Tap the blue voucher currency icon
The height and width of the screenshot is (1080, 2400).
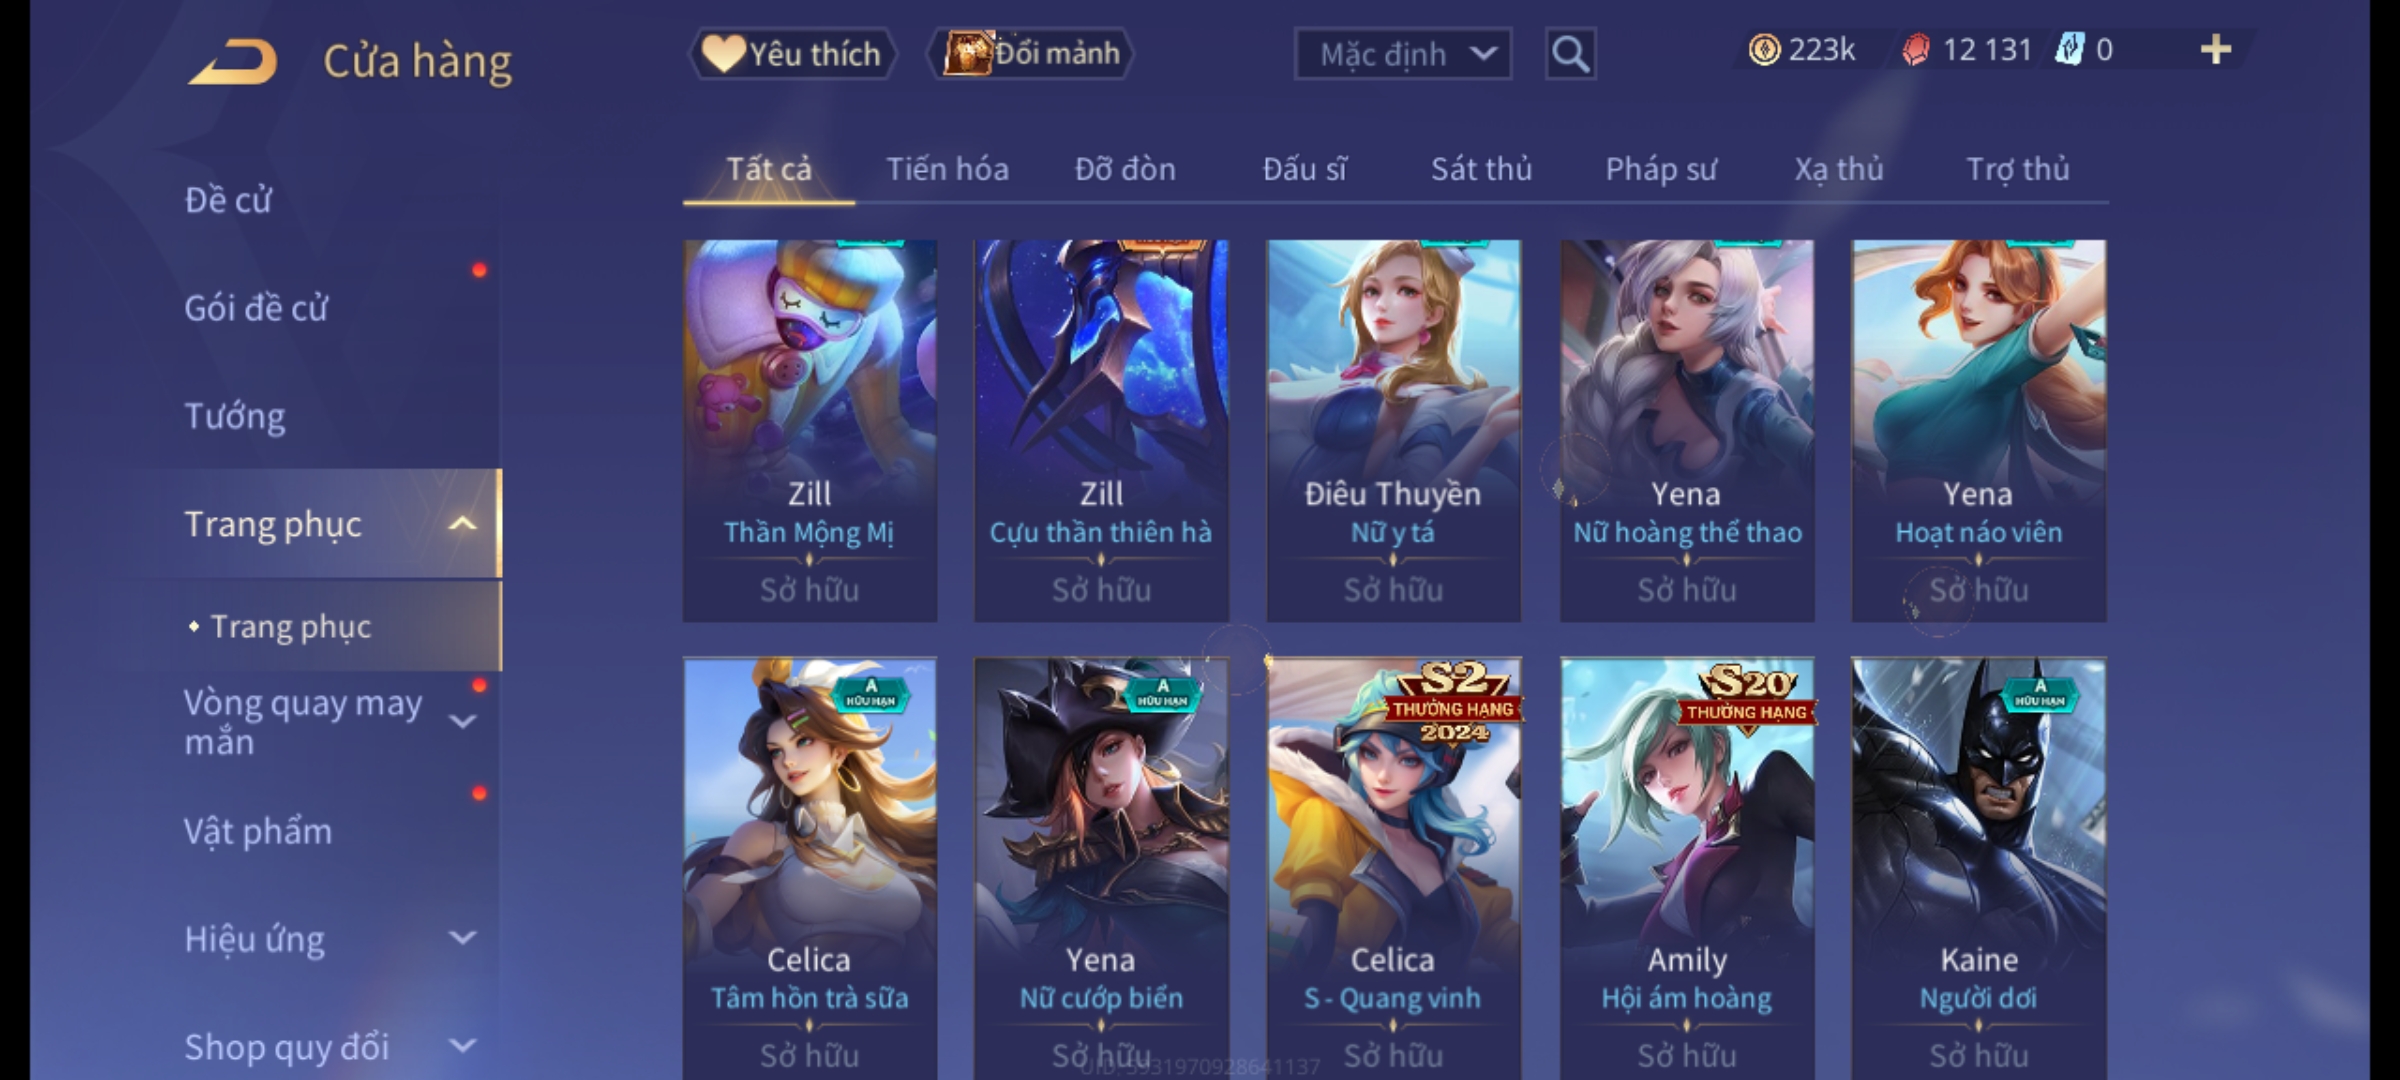tap(2069, 50)
